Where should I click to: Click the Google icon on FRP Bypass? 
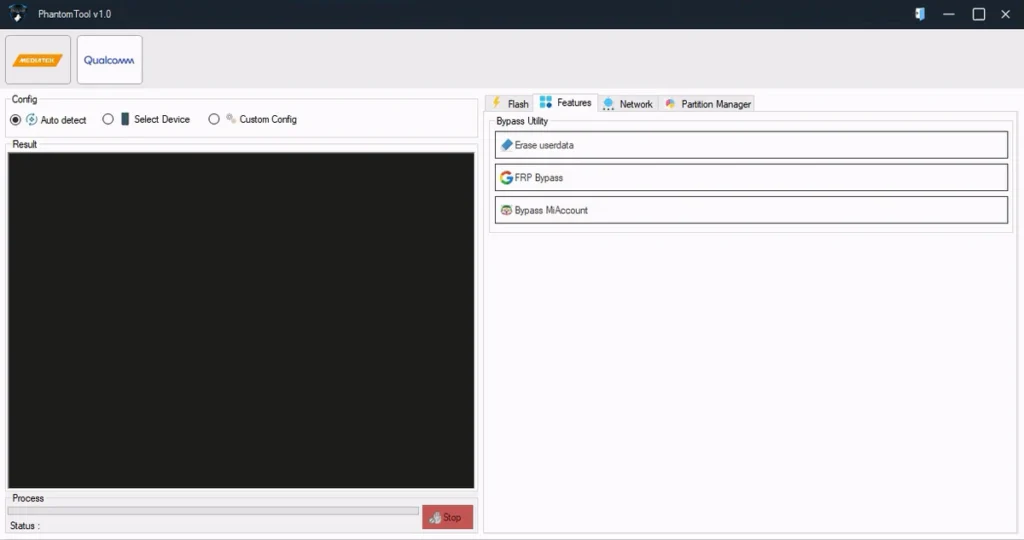tap(507, 178)
